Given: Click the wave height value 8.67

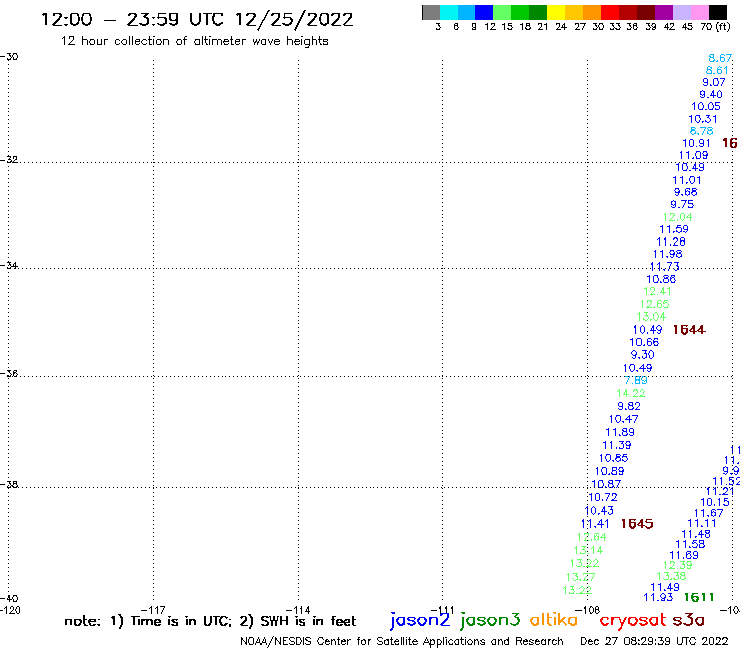Looking at the screenshot, I should (x=720, y=58).
